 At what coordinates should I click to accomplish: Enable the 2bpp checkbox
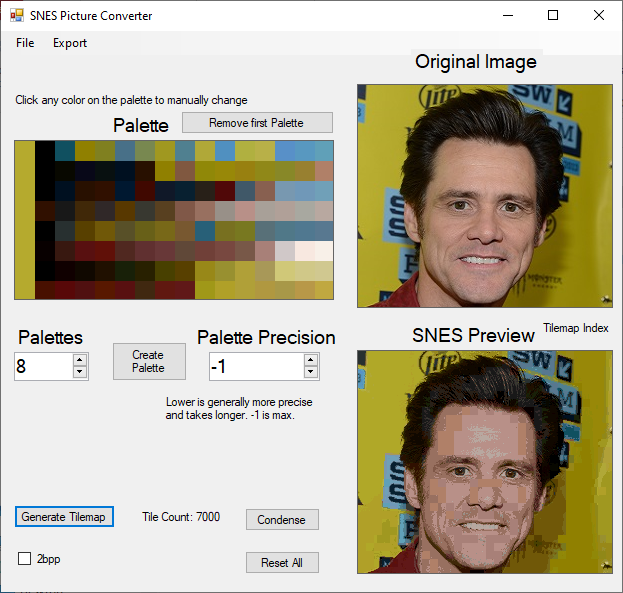click(25, 559)
